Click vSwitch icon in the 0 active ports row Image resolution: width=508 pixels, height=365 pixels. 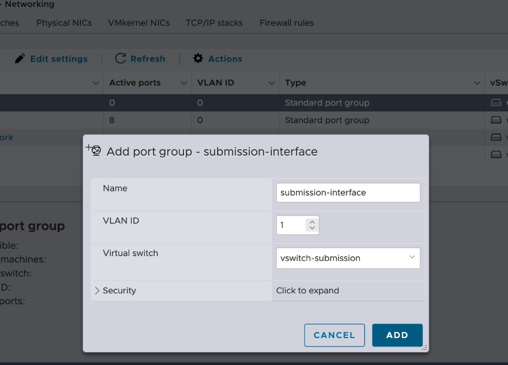pos(496,103)
